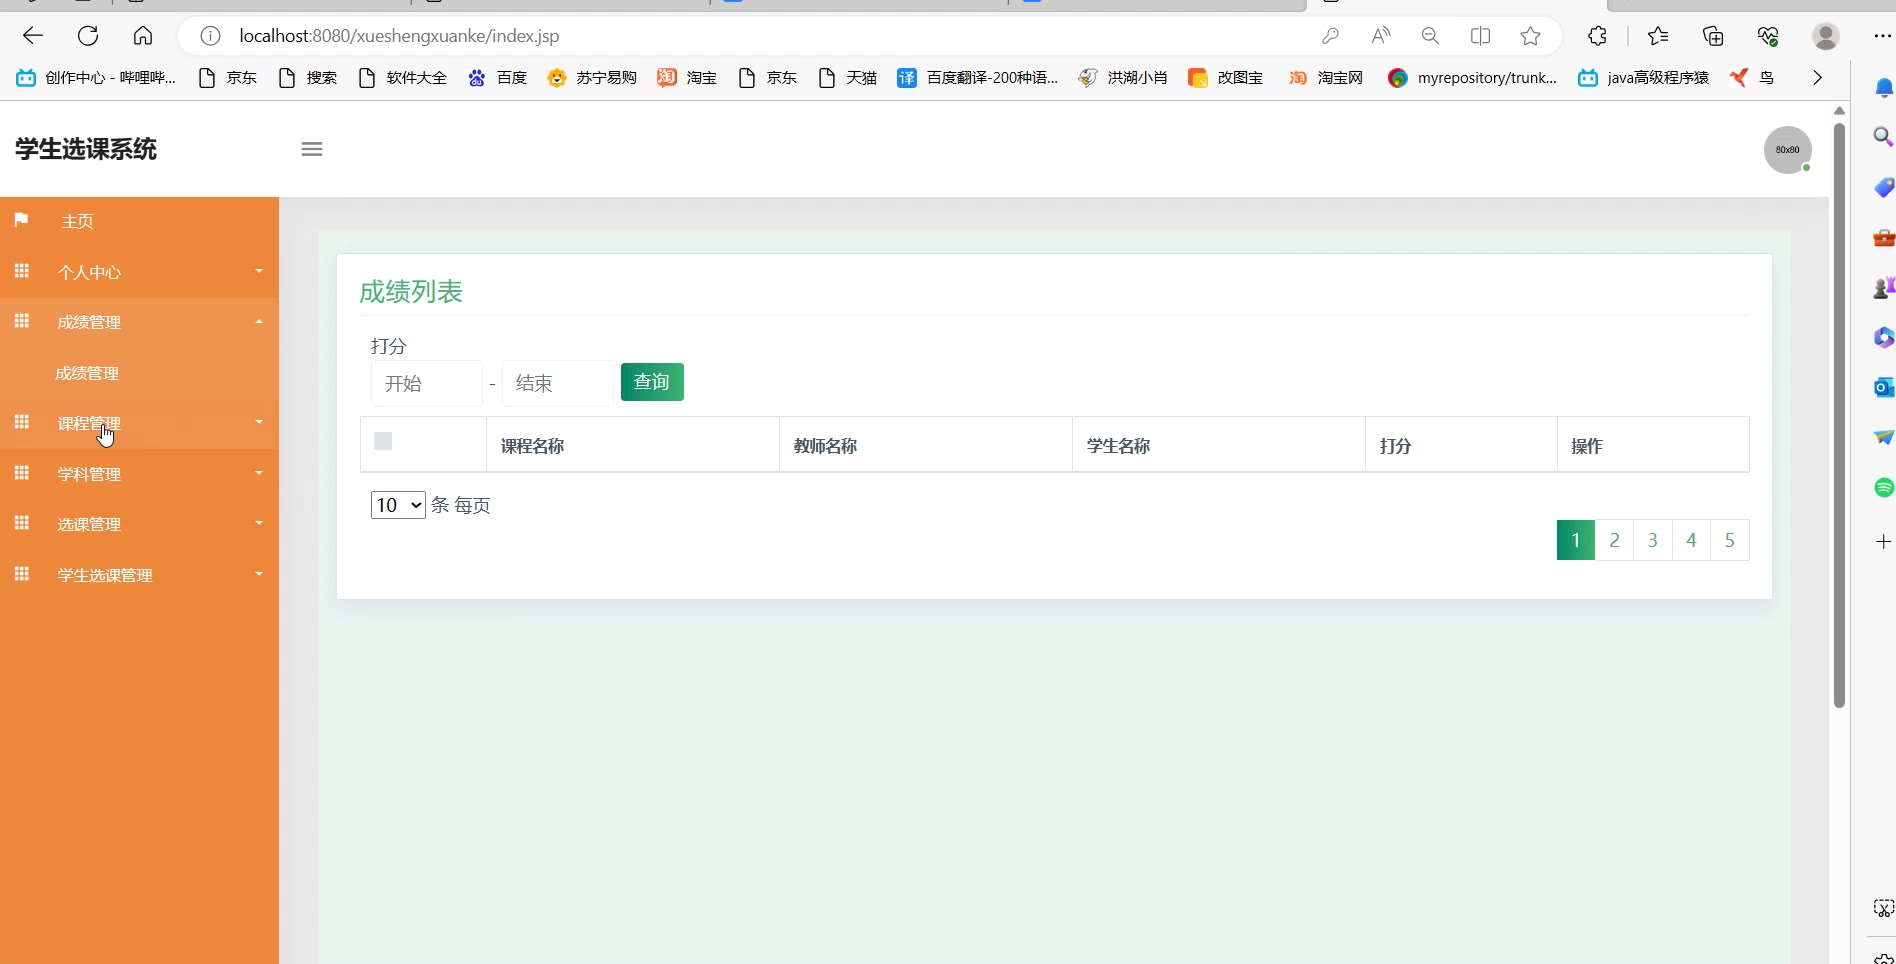Screen dimensions: 1896x964
Task: Add a sidebar app with plus icon
Action: (x=1884, y=541)
